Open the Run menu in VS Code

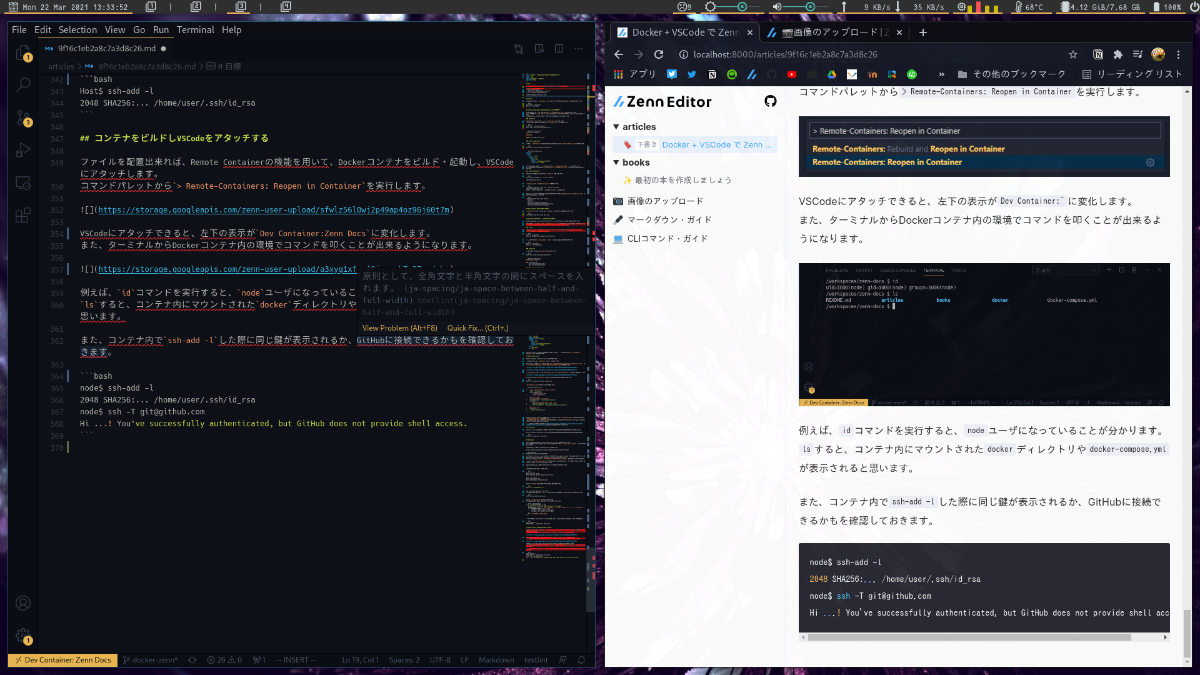click(161, 30)
